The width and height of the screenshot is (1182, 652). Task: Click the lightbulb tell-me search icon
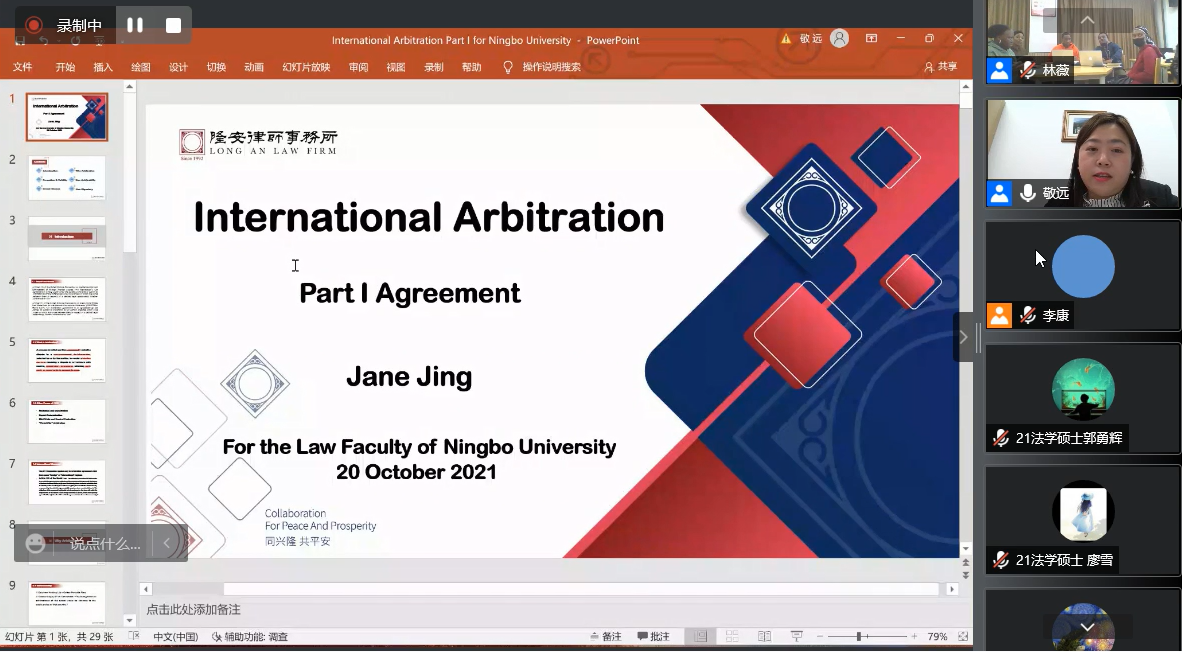click(508, 67)
